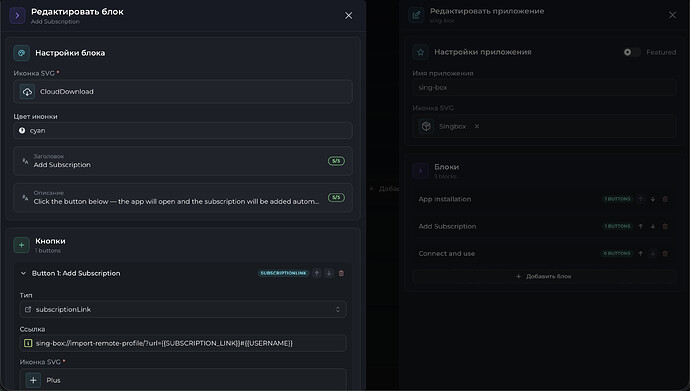
Task: Open the subscriptionLink type dropdown
Action: pyautogui.click(x=183, y=309)
